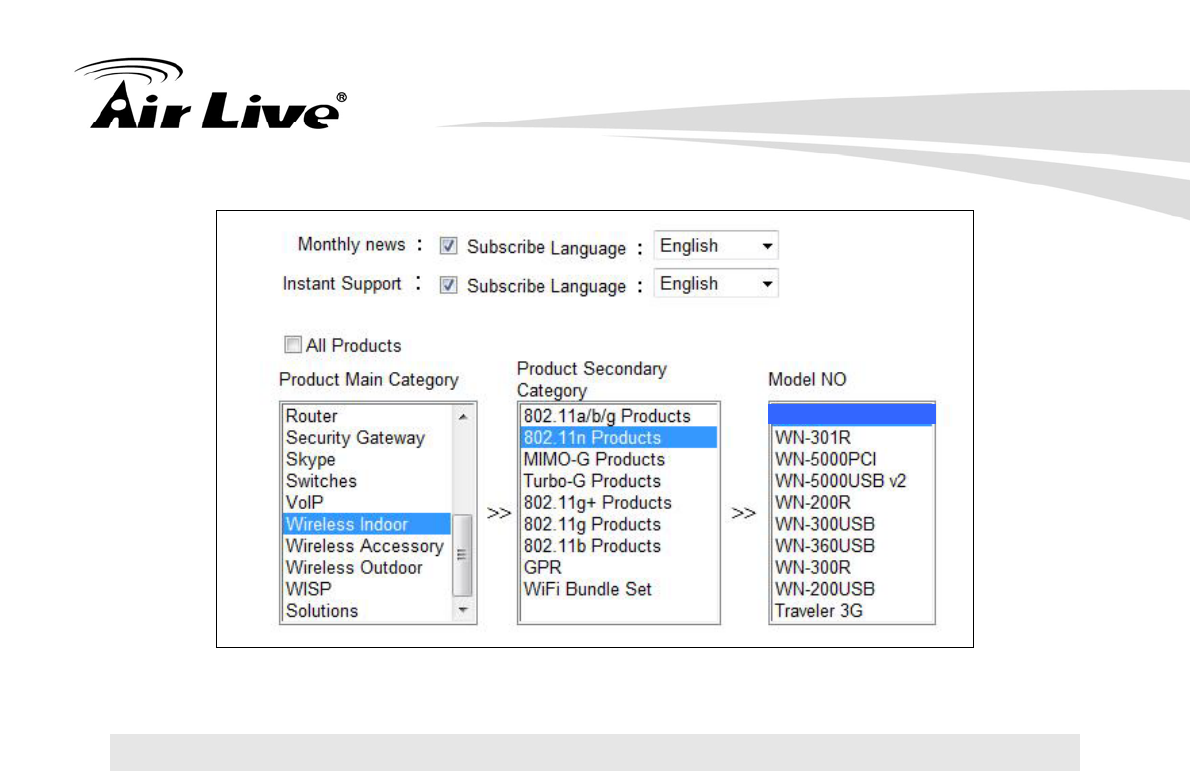Select GPR in secondary category list

619,568
